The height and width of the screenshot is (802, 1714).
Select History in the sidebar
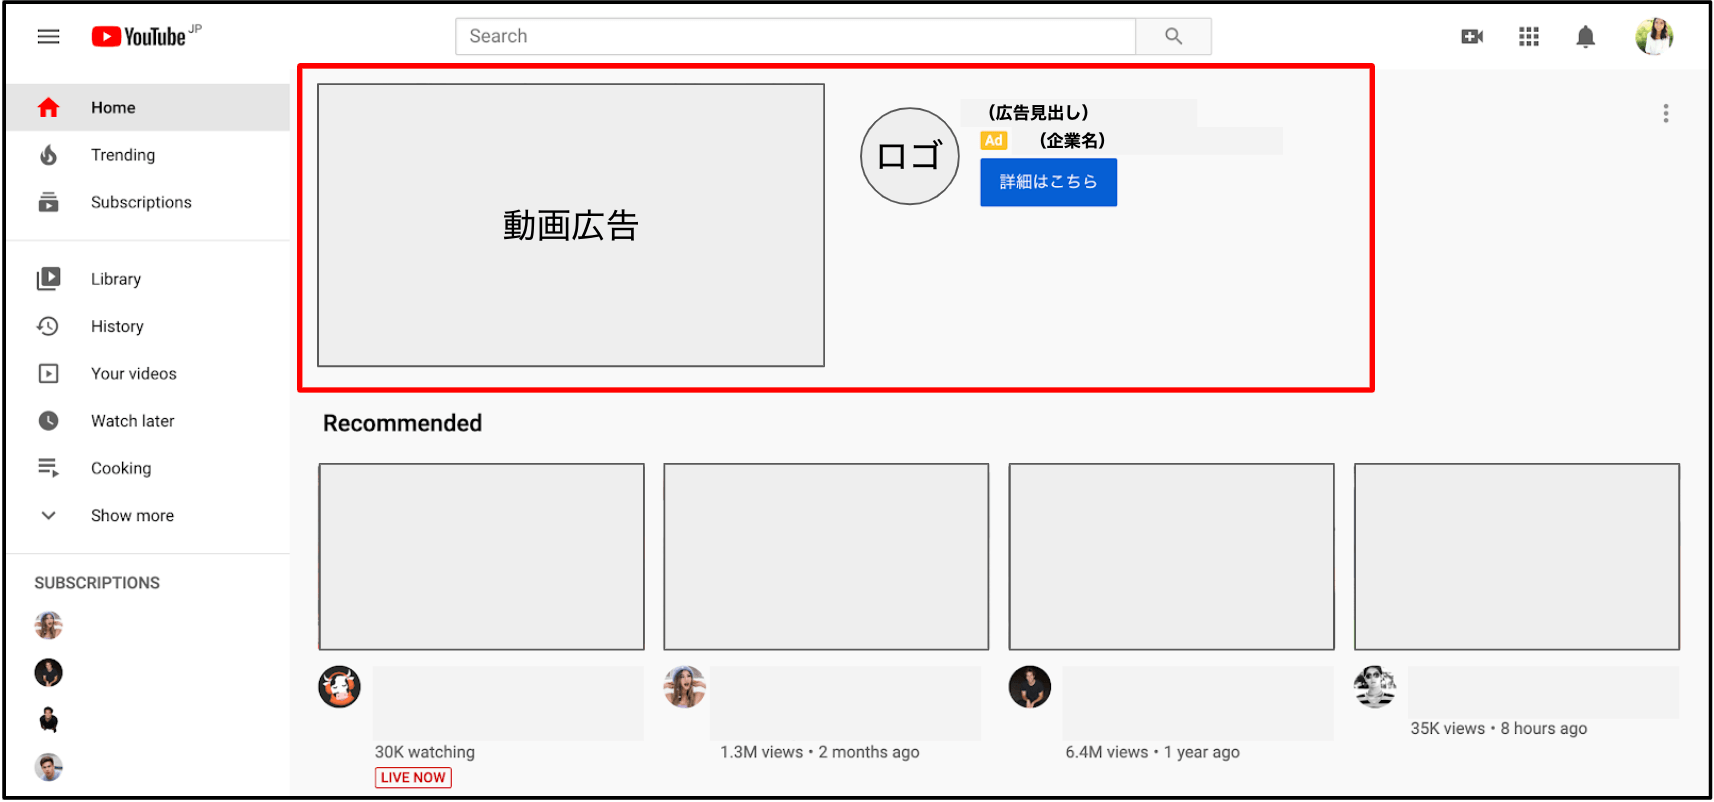pyautogui.click(x=117, y=326)
